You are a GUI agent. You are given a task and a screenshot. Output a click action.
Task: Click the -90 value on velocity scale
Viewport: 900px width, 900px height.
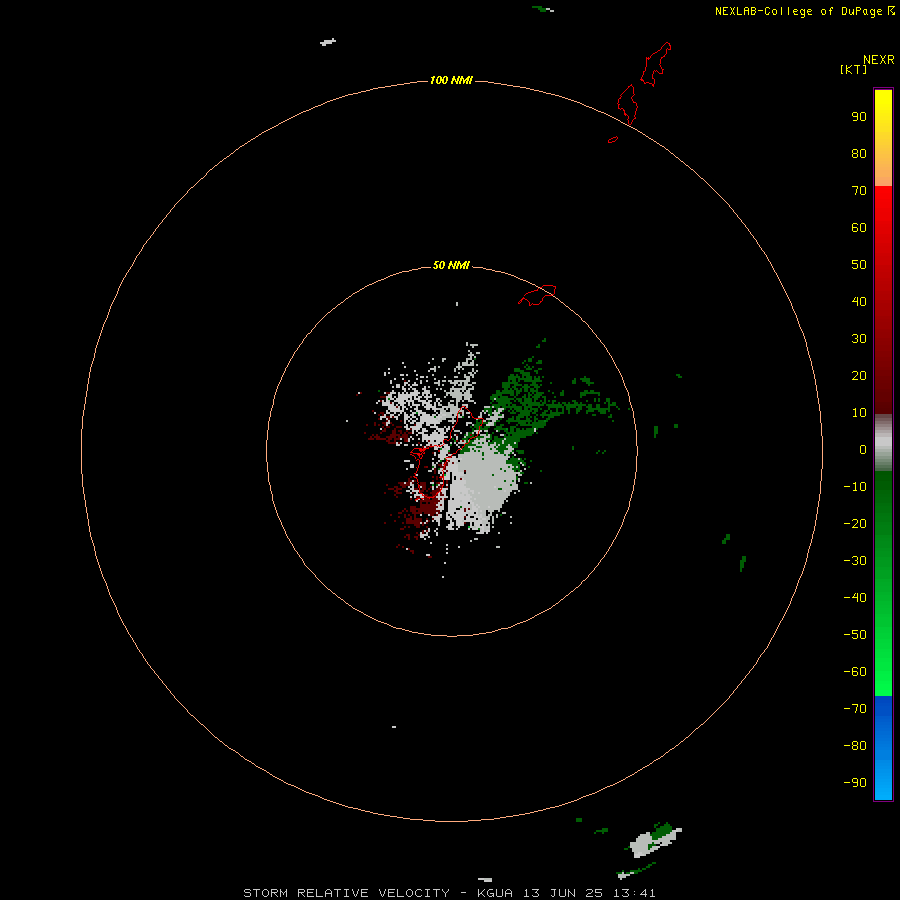(x=855, y=783)
